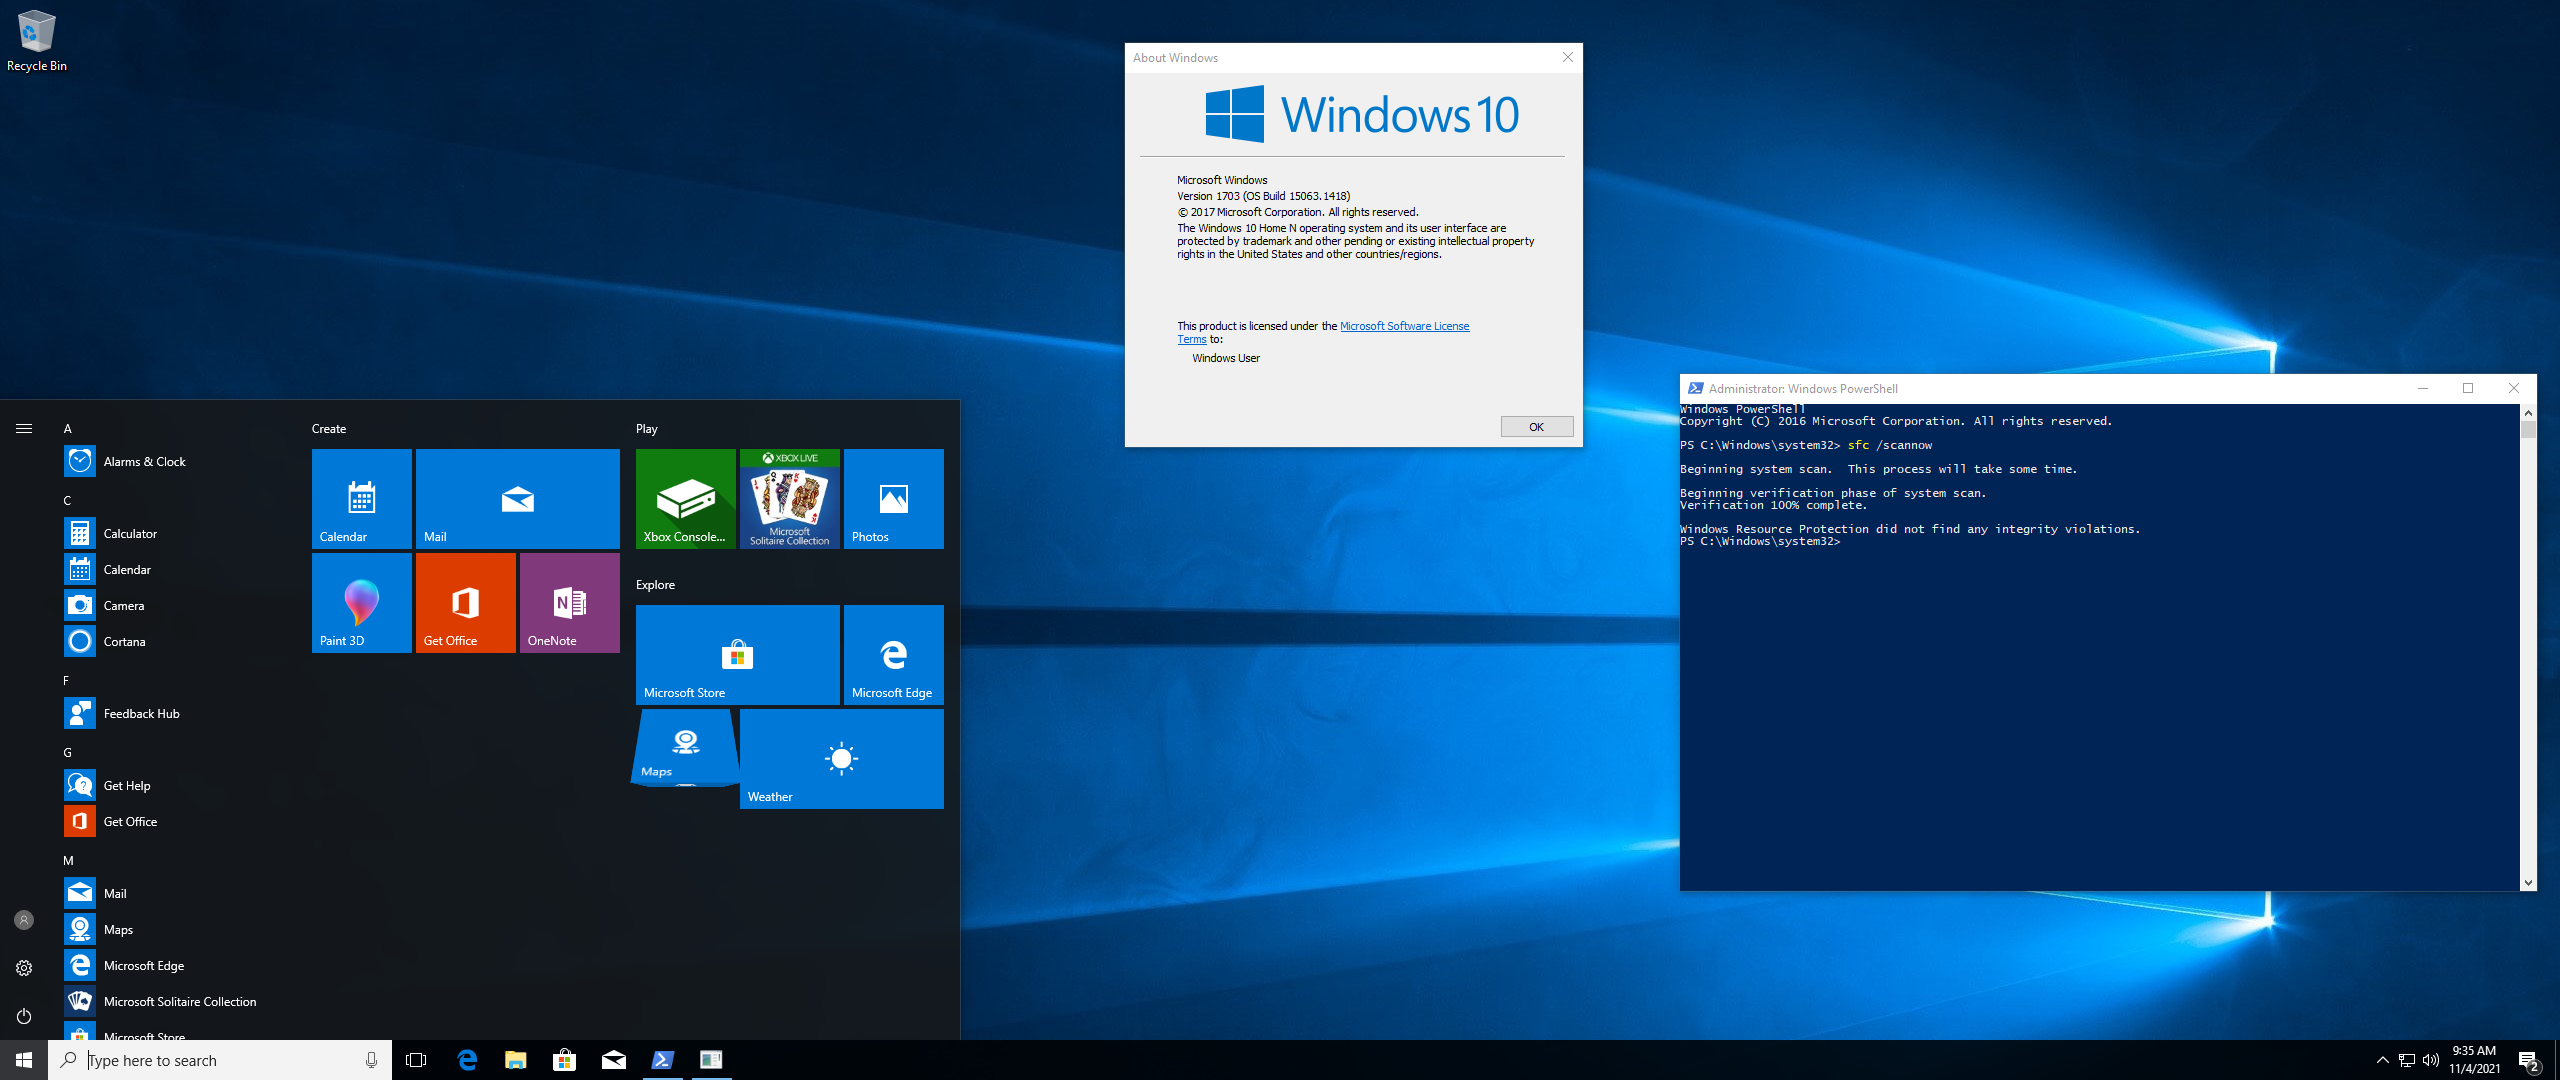
Task: Open the taskbar clock and date
Action: pos(2474,1060)
